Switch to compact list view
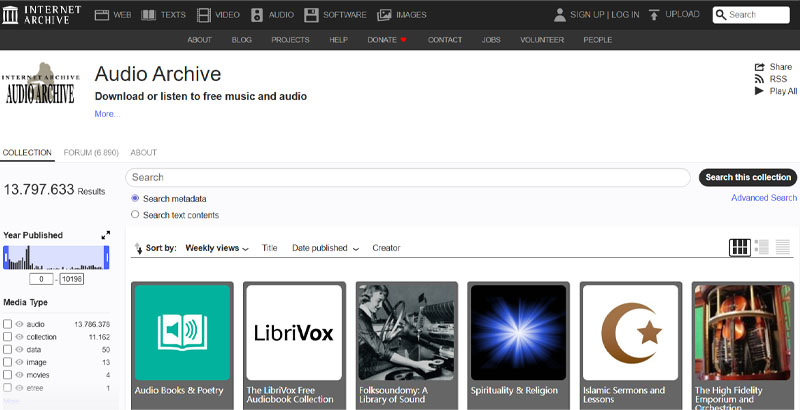 [783, 247]
